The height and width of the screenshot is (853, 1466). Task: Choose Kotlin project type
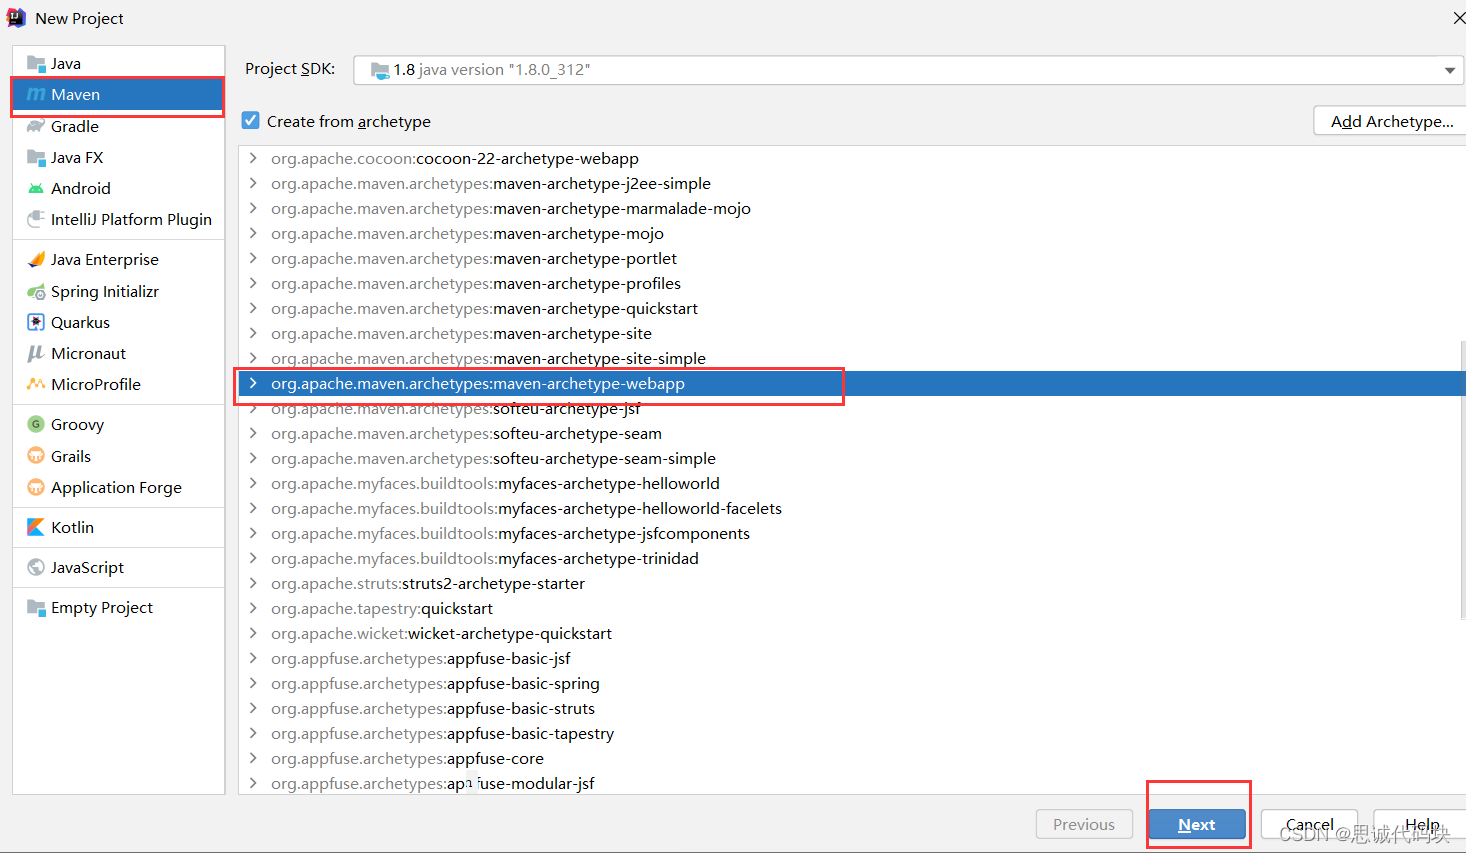118,527
